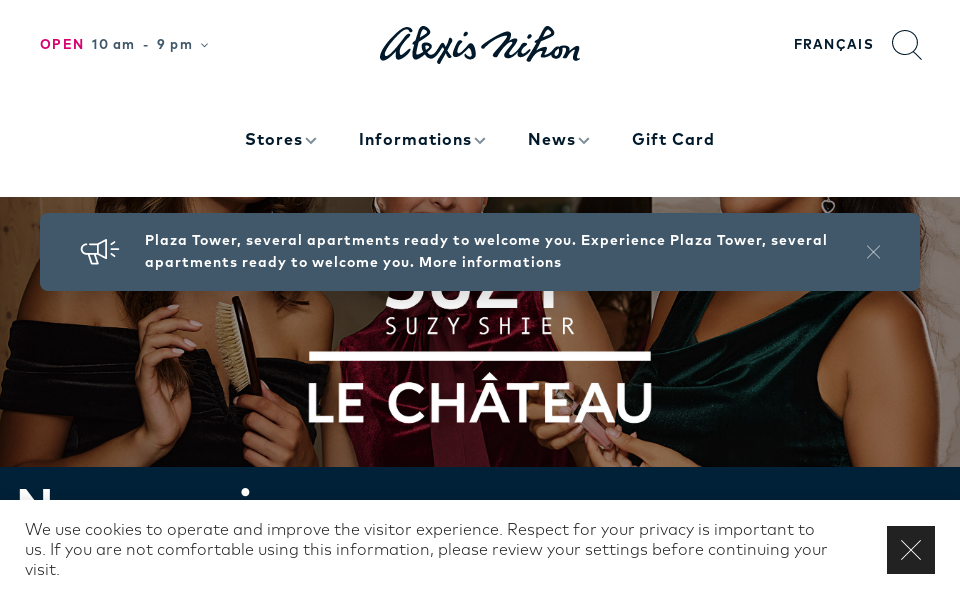Image resolution: width=960 pixels, height=600 pixels.
Task: Click the Suzy Shier hero banner
Action: coord(480,324)
